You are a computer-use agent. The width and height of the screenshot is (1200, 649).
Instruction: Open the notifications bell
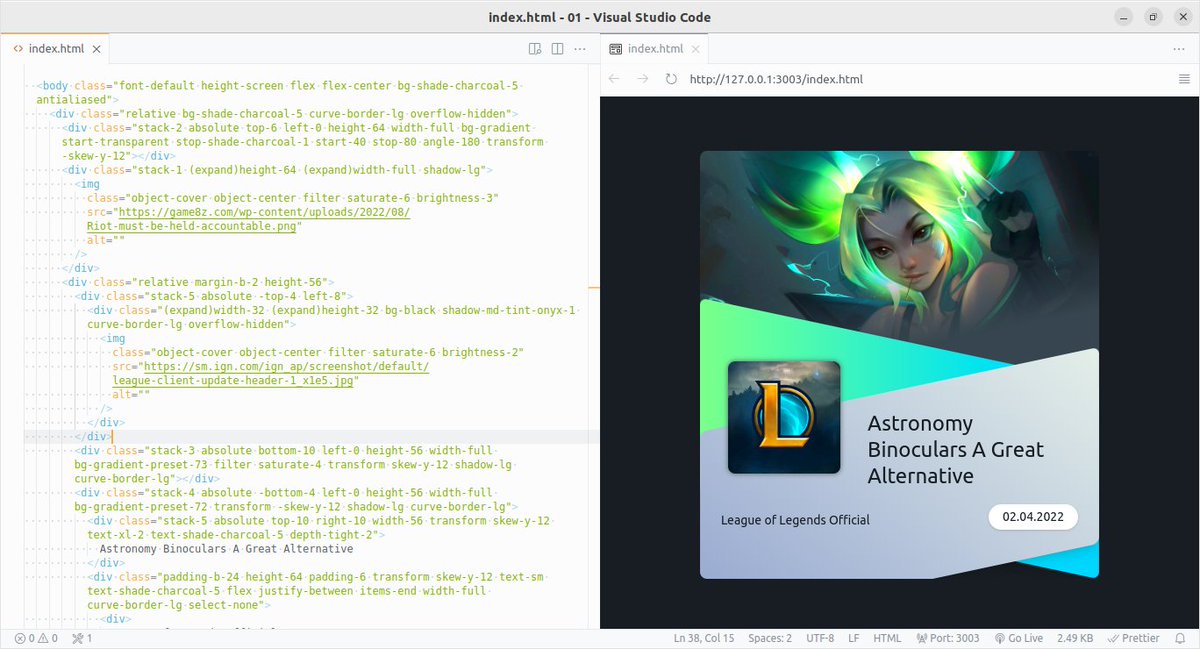click(x=1181, y=638)
